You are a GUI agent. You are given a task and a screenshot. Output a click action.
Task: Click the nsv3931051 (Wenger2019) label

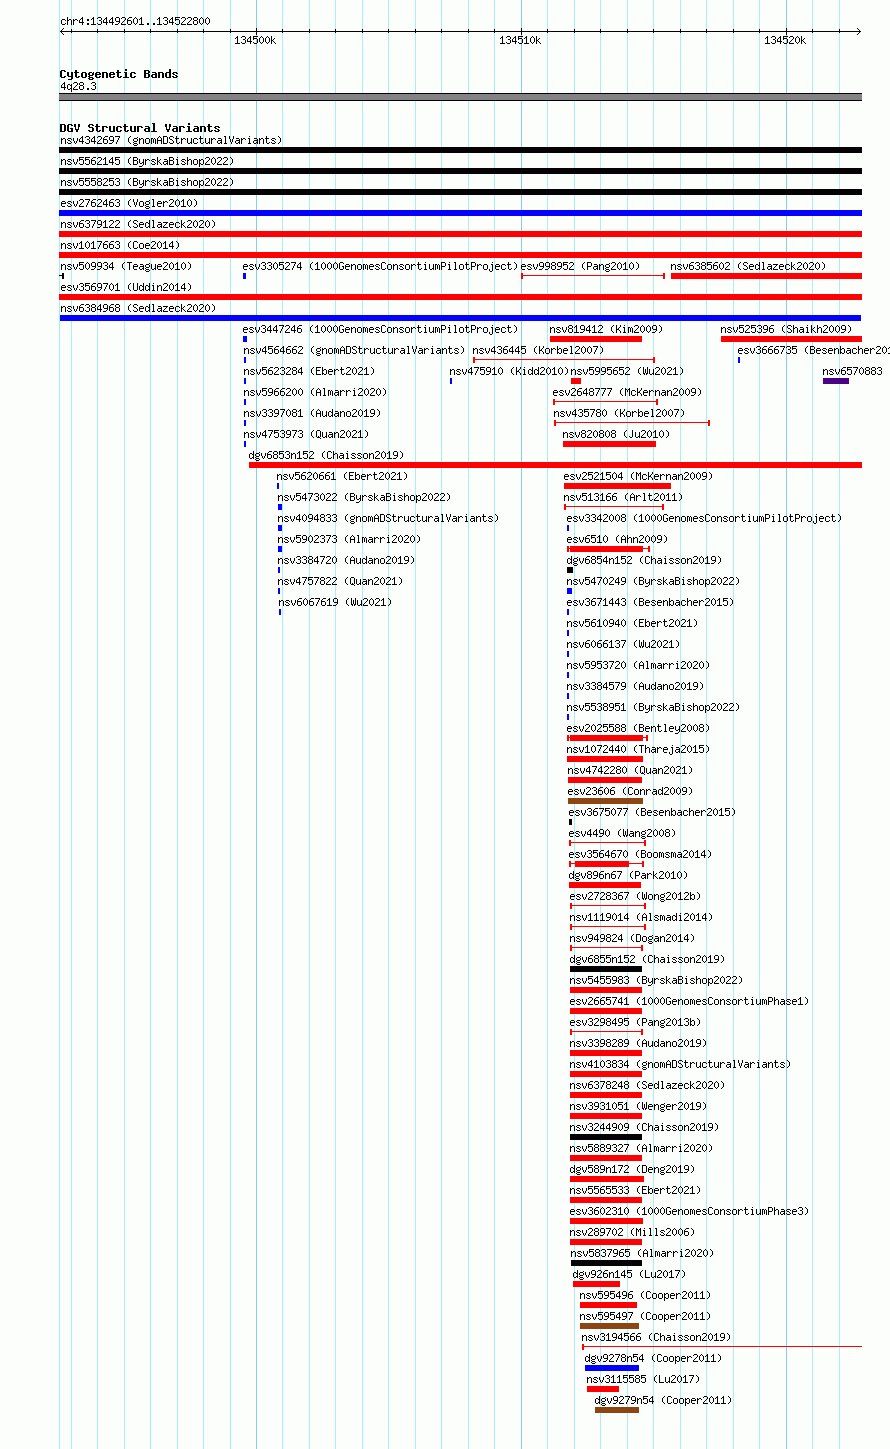pos(638,1107)
